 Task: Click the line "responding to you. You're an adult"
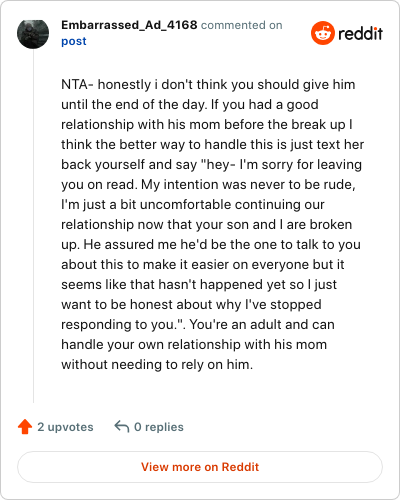(x=198, y=325)
